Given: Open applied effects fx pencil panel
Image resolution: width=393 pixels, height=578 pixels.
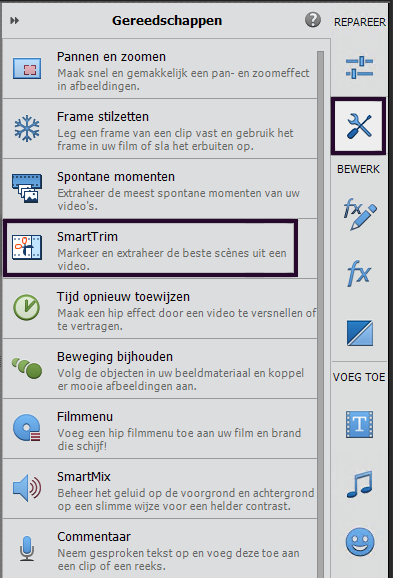Looking at the screenshot, I should point(359,214).
